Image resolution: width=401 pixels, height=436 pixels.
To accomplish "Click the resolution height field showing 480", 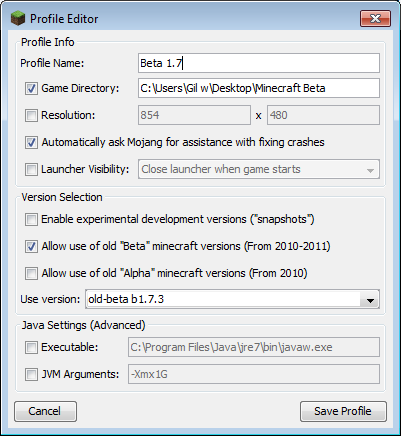I will tap(323, 115).
